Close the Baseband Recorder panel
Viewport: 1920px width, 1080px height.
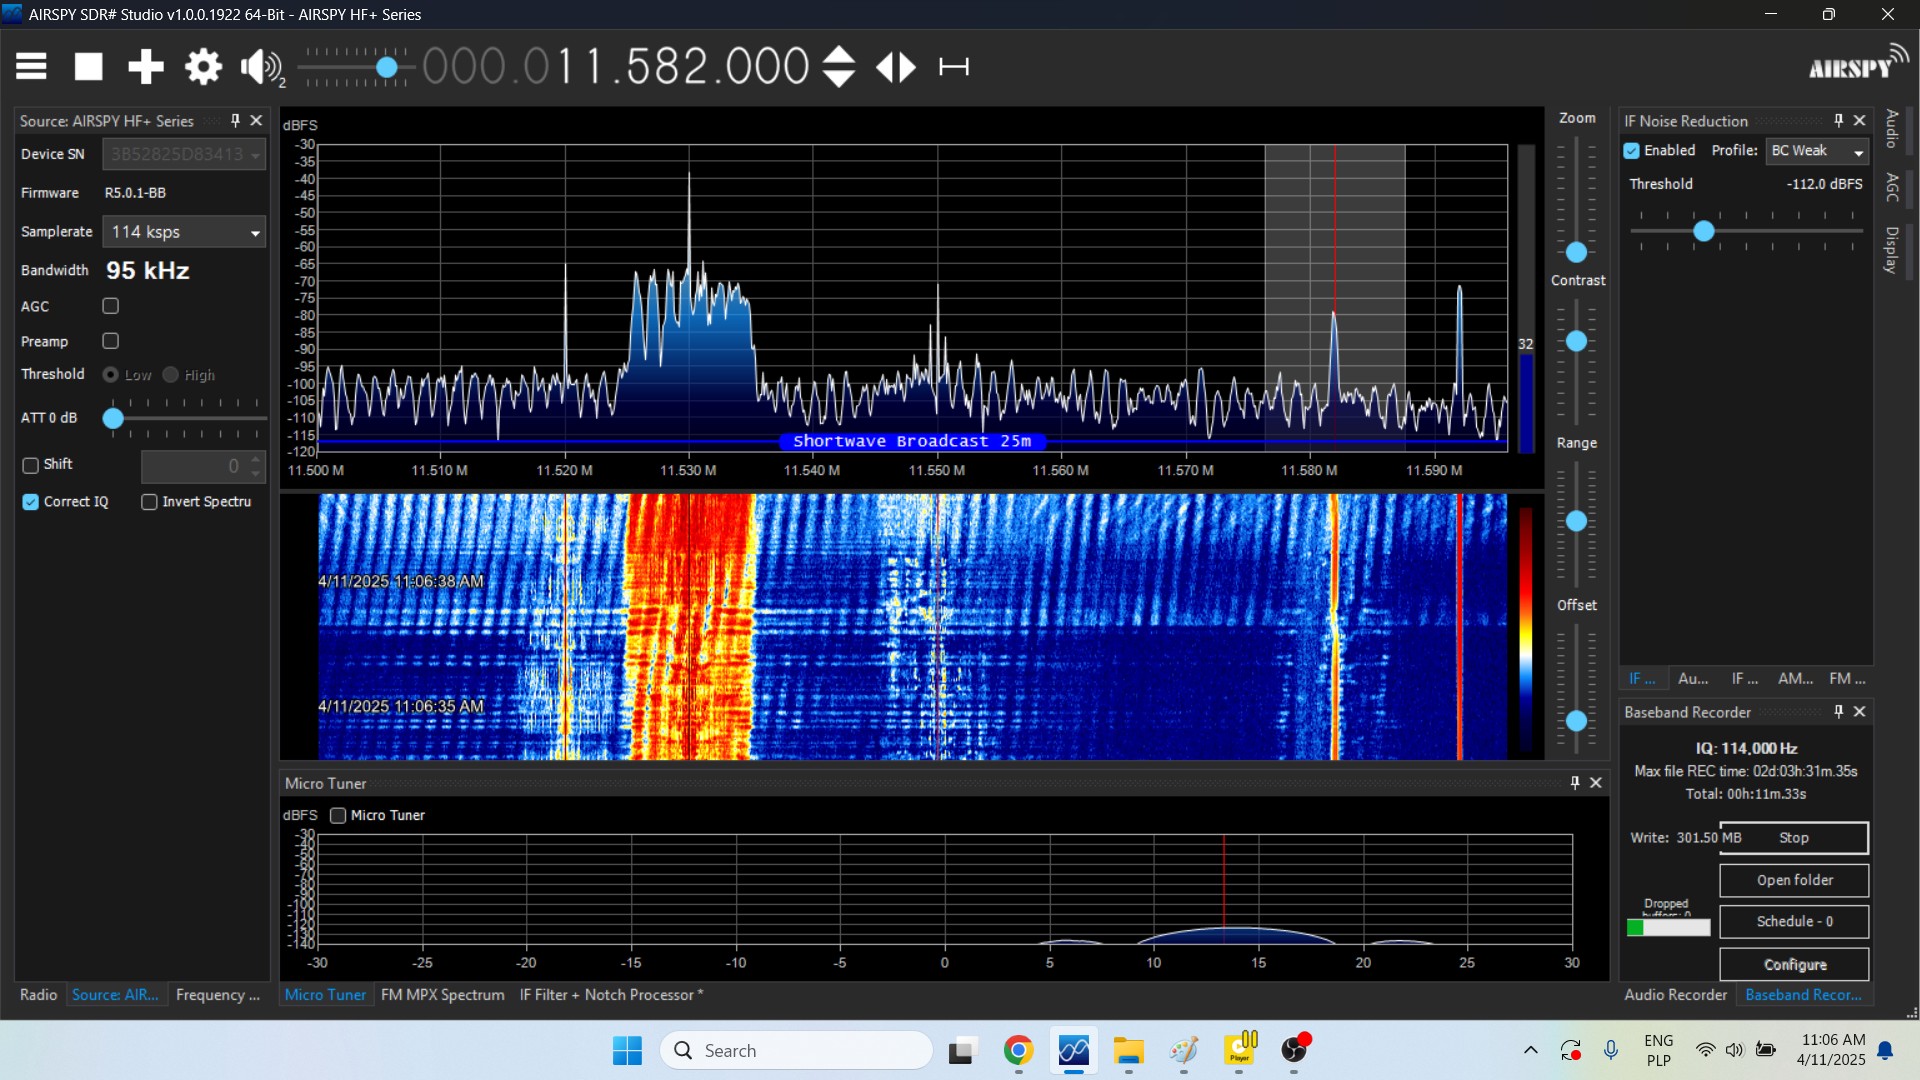tap(1859, 711)
